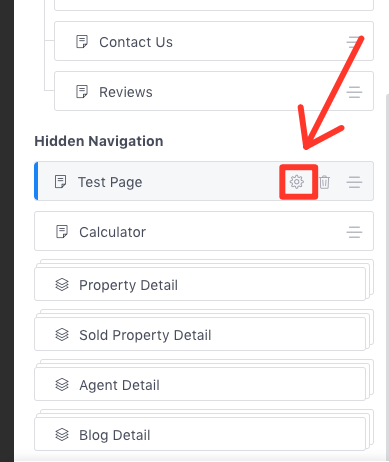389x462 pixels.
Task: Open the Sold Property Detail template
Action: tap(200, 334)
